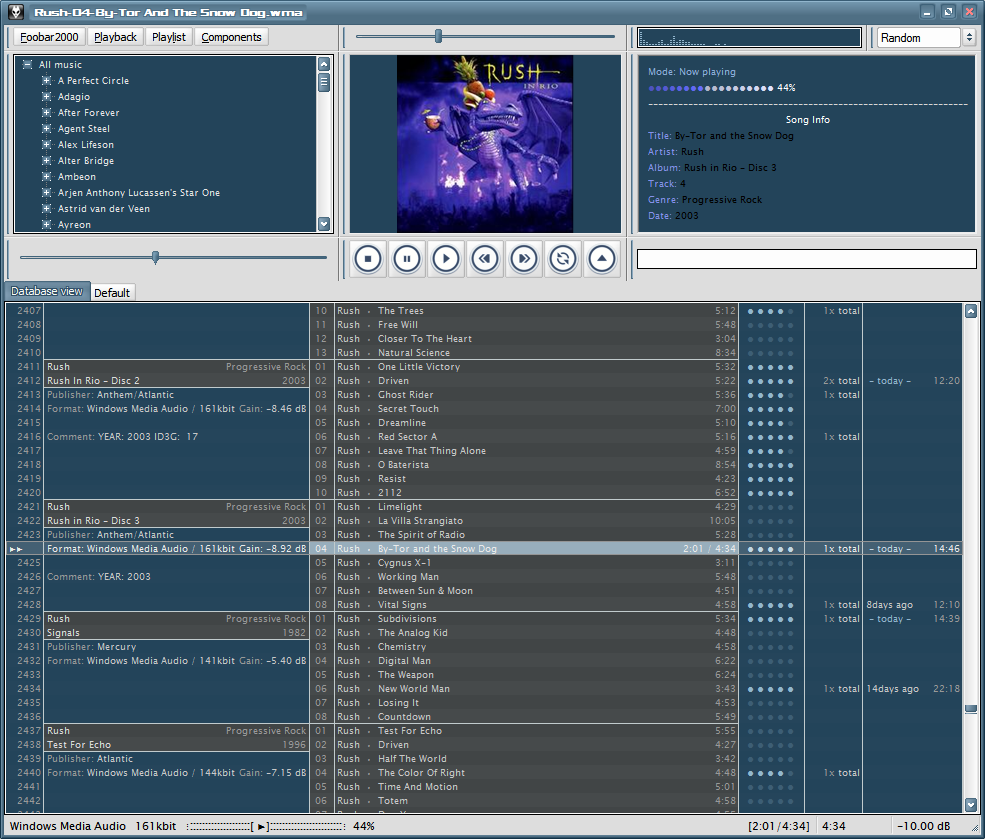Screen dimensions: 985x839
Task: Select the track La Villa Strangiato
Action: coord(420,521)
